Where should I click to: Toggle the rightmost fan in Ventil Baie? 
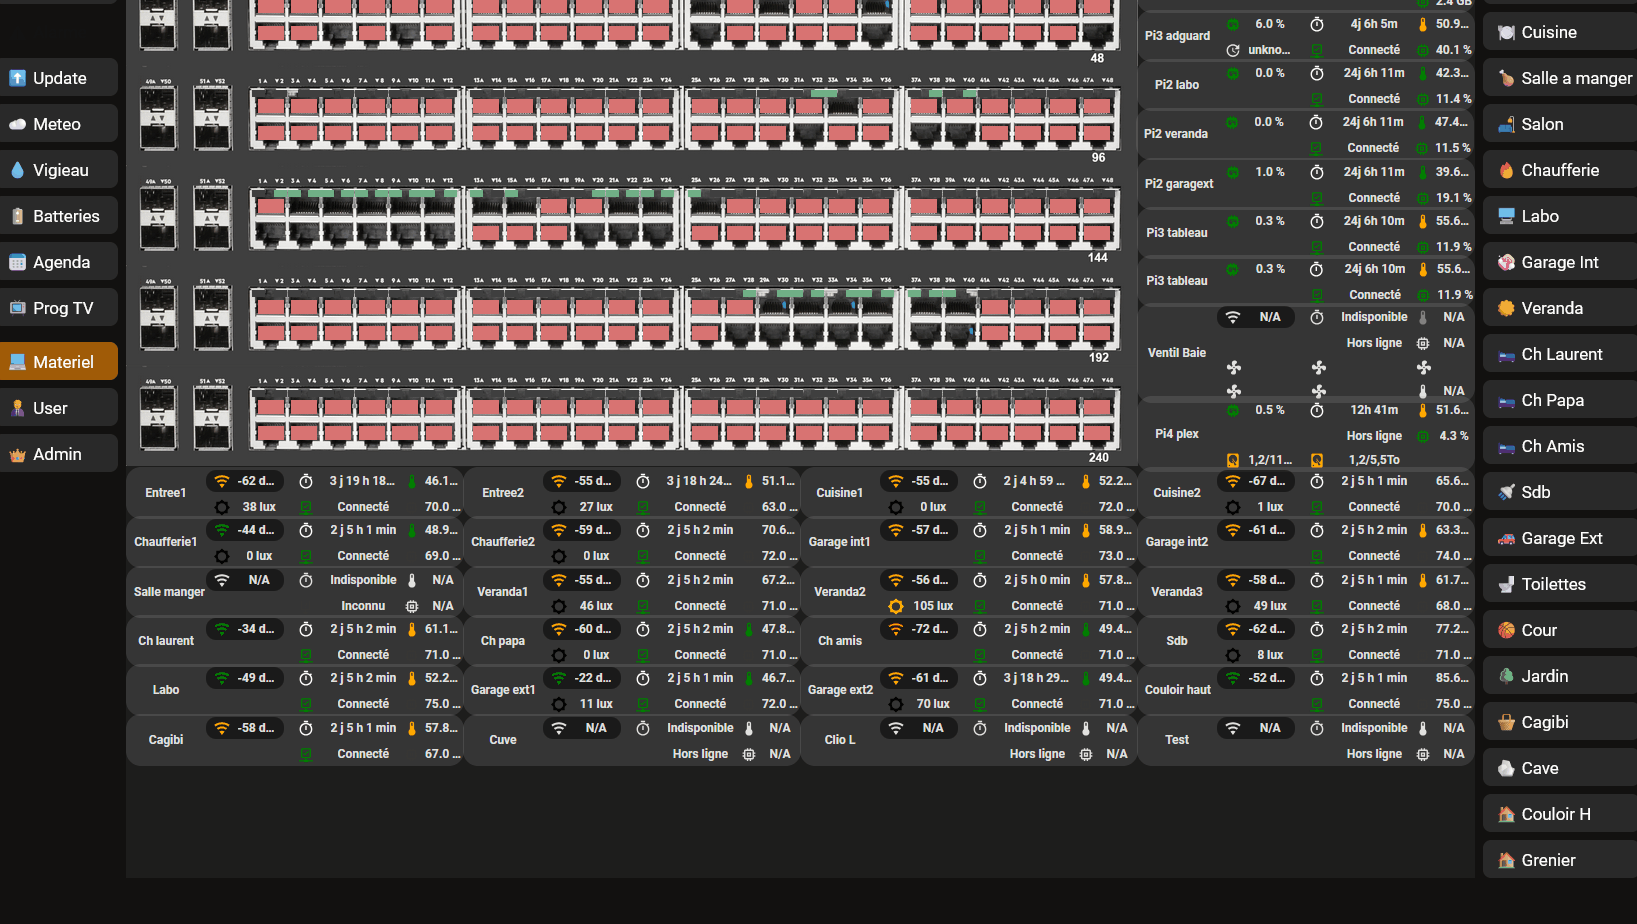(1424, 368)
